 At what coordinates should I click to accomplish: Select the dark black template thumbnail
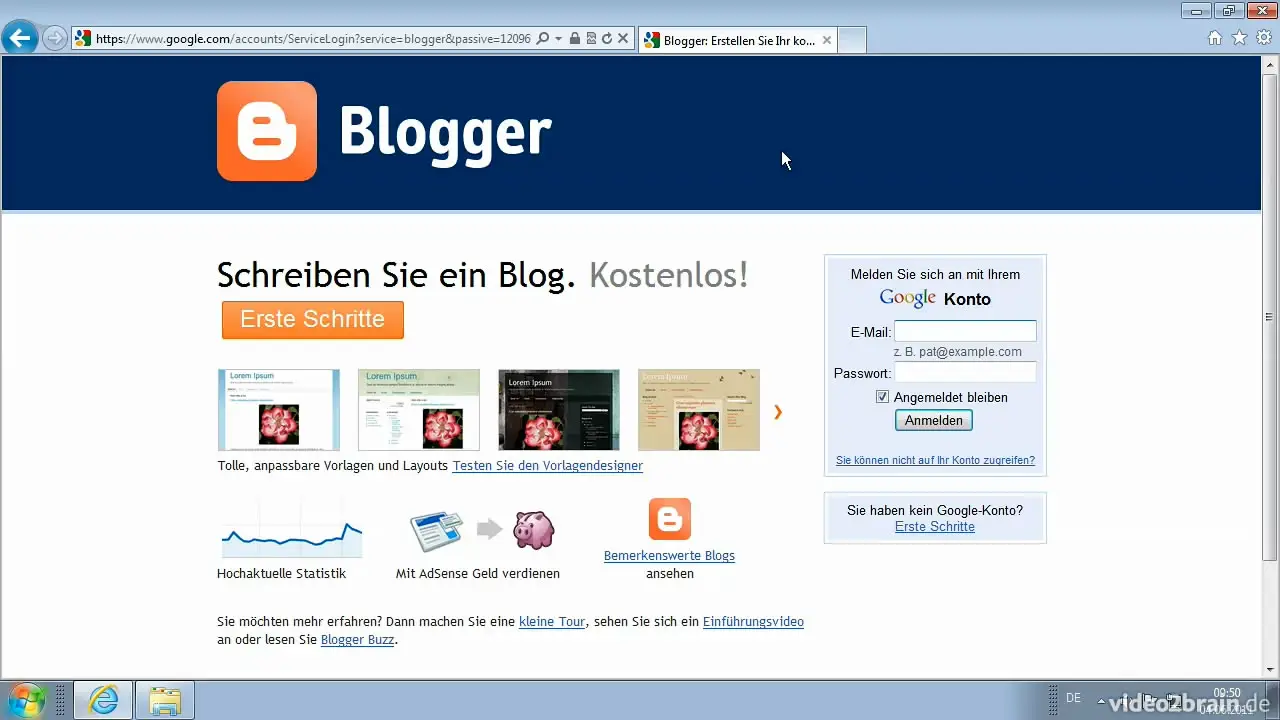pos(559,410)
